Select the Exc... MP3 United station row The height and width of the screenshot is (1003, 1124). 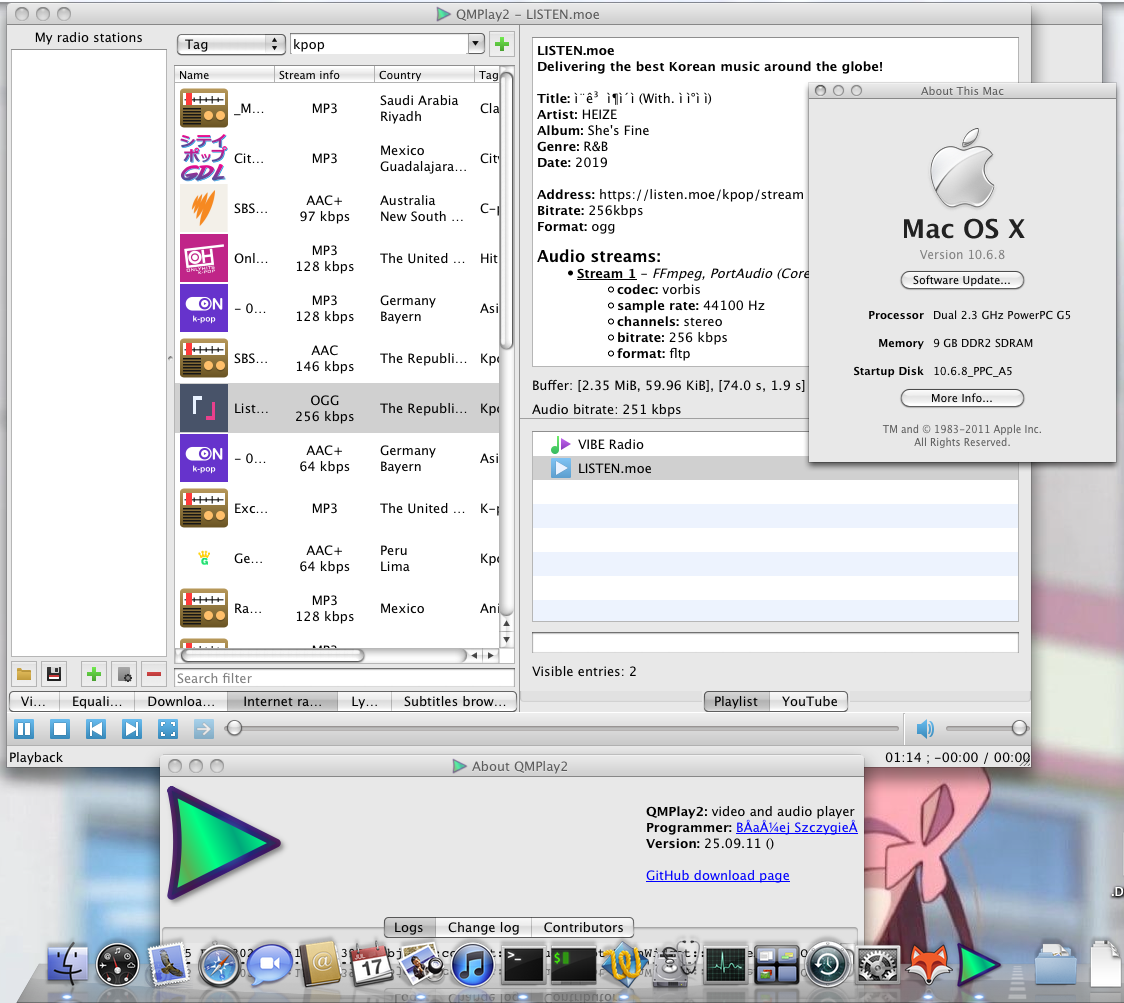click(337, 508)
